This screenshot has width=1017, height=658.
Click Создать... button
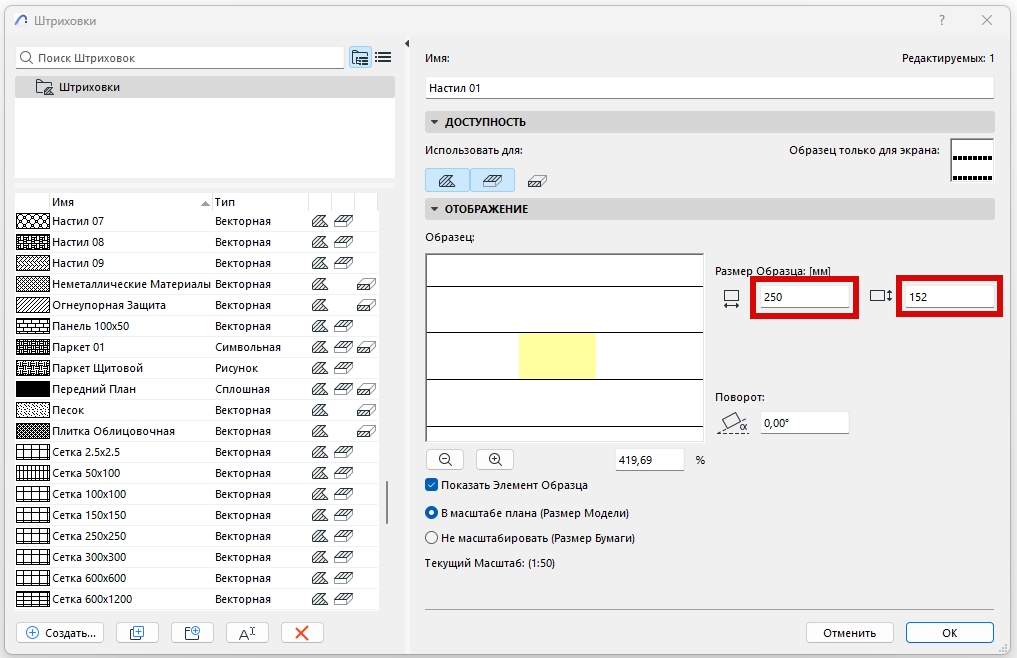pos(60,633)
